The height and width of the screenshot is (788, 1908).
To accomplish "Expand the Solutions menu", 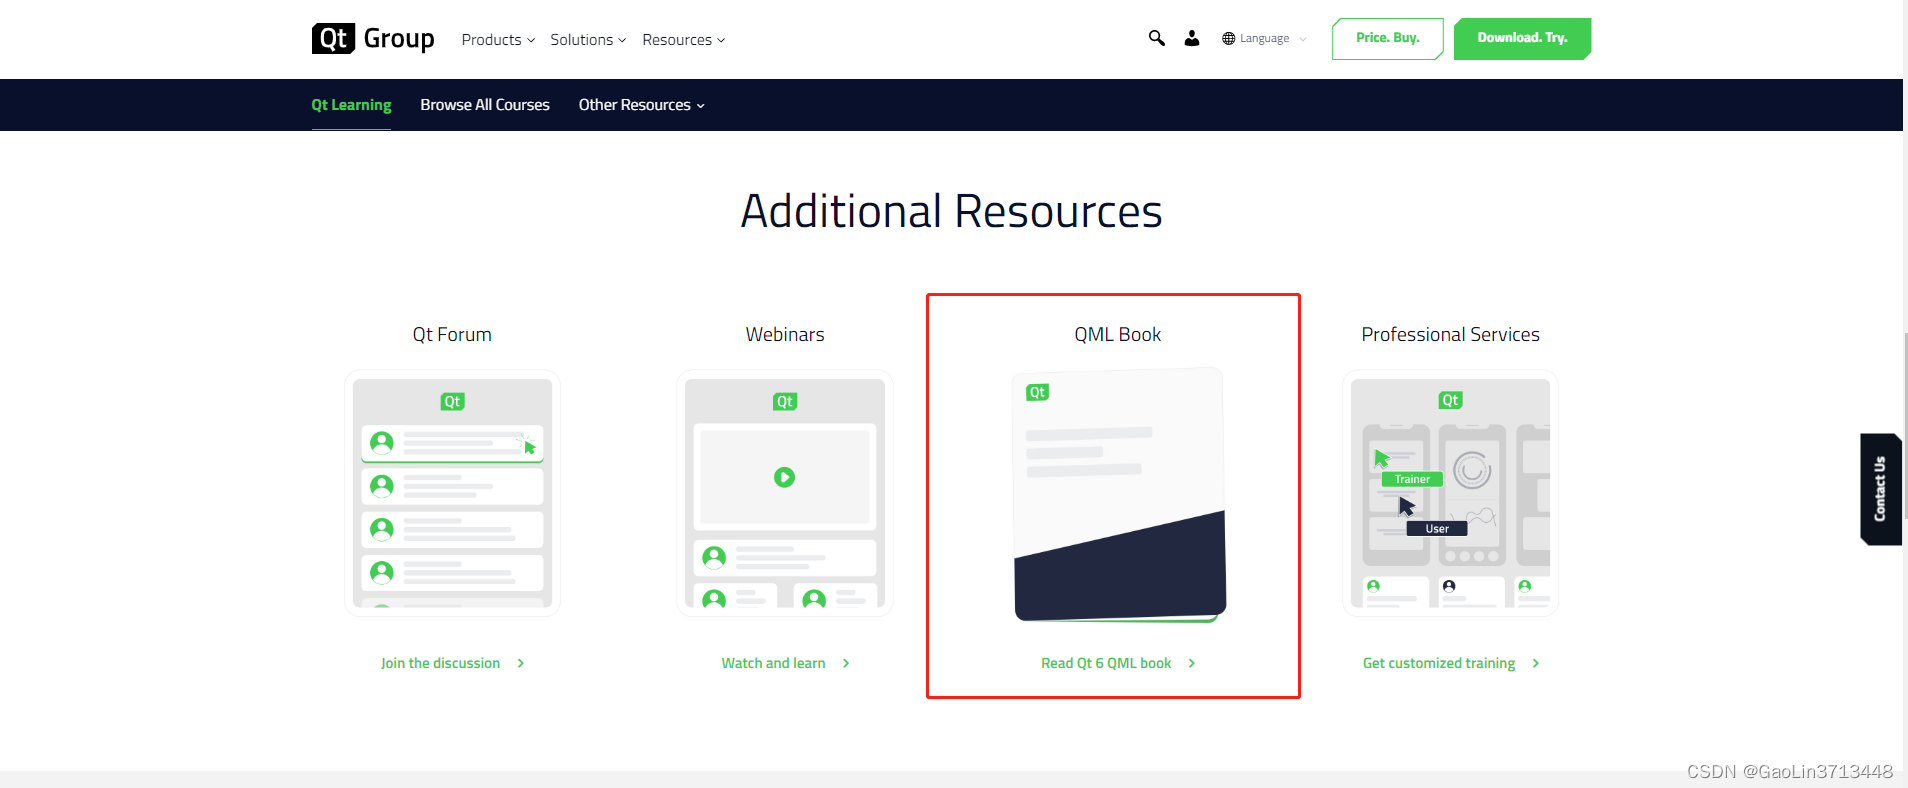I will [x=588, y=40].
